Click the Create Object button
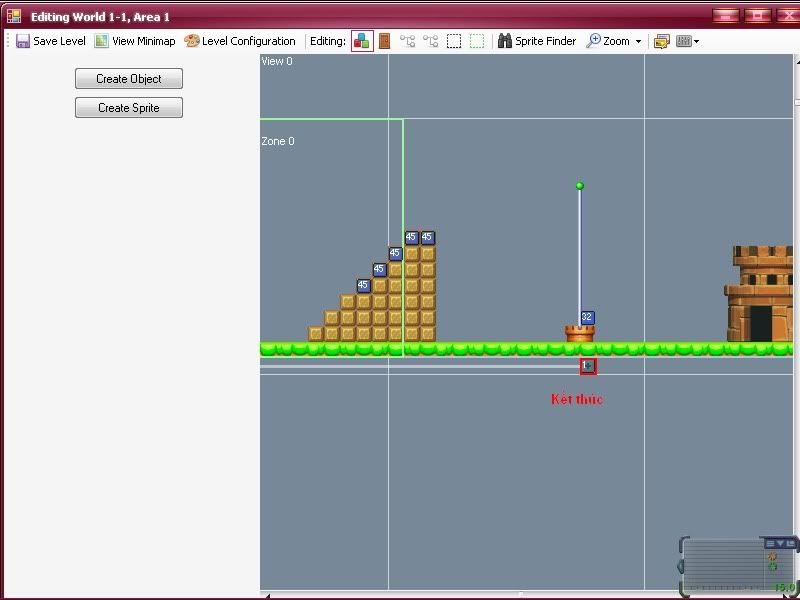This screenshot has width=800, height=600. coord(129,79)
